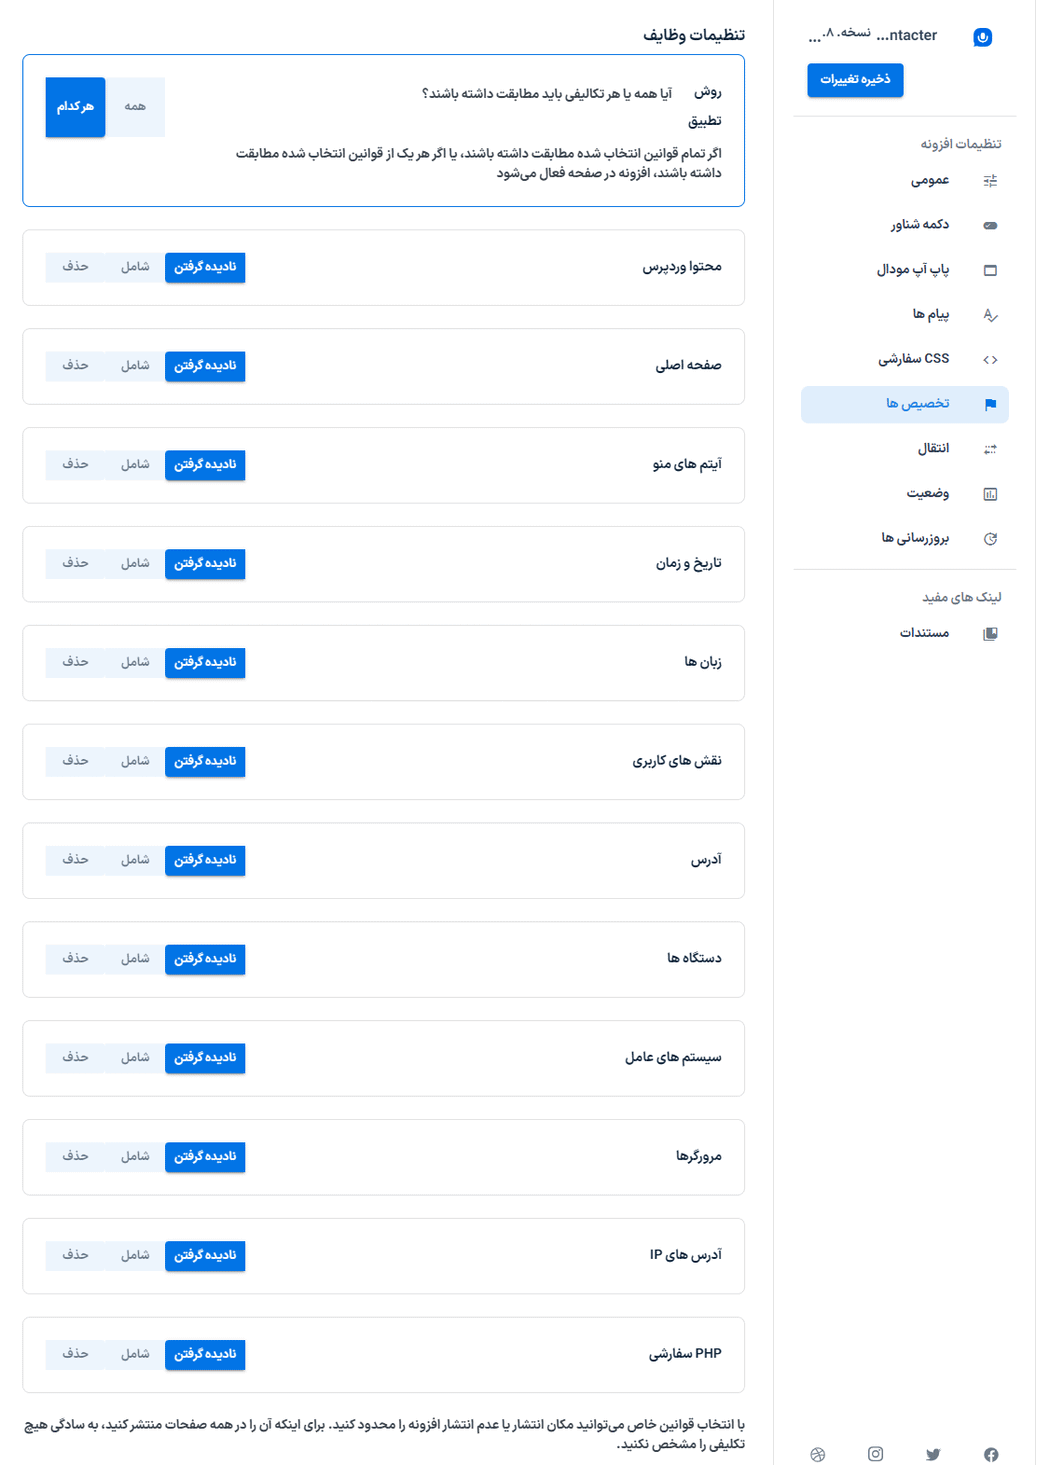The image size is (1050, 1465).
Task: Click the Twitter icon in footer
Action: point(933,1455)
